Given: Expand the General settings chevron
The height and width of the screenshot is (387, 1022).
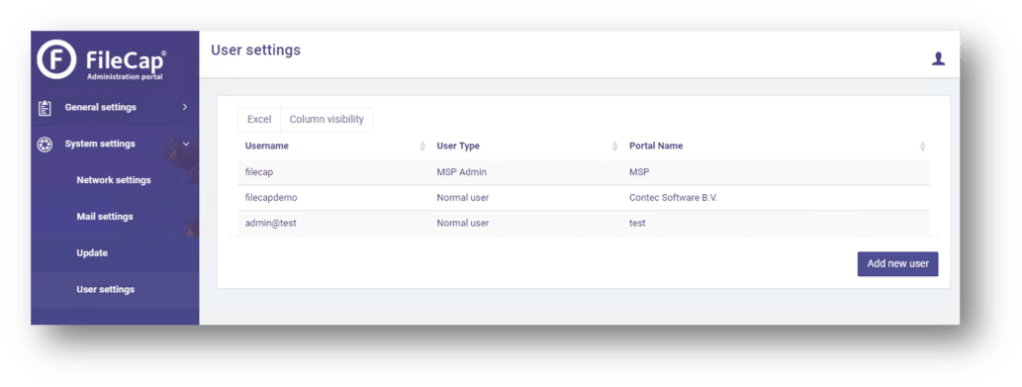Looking at the screenshot, I should click(x=185, y=107).
